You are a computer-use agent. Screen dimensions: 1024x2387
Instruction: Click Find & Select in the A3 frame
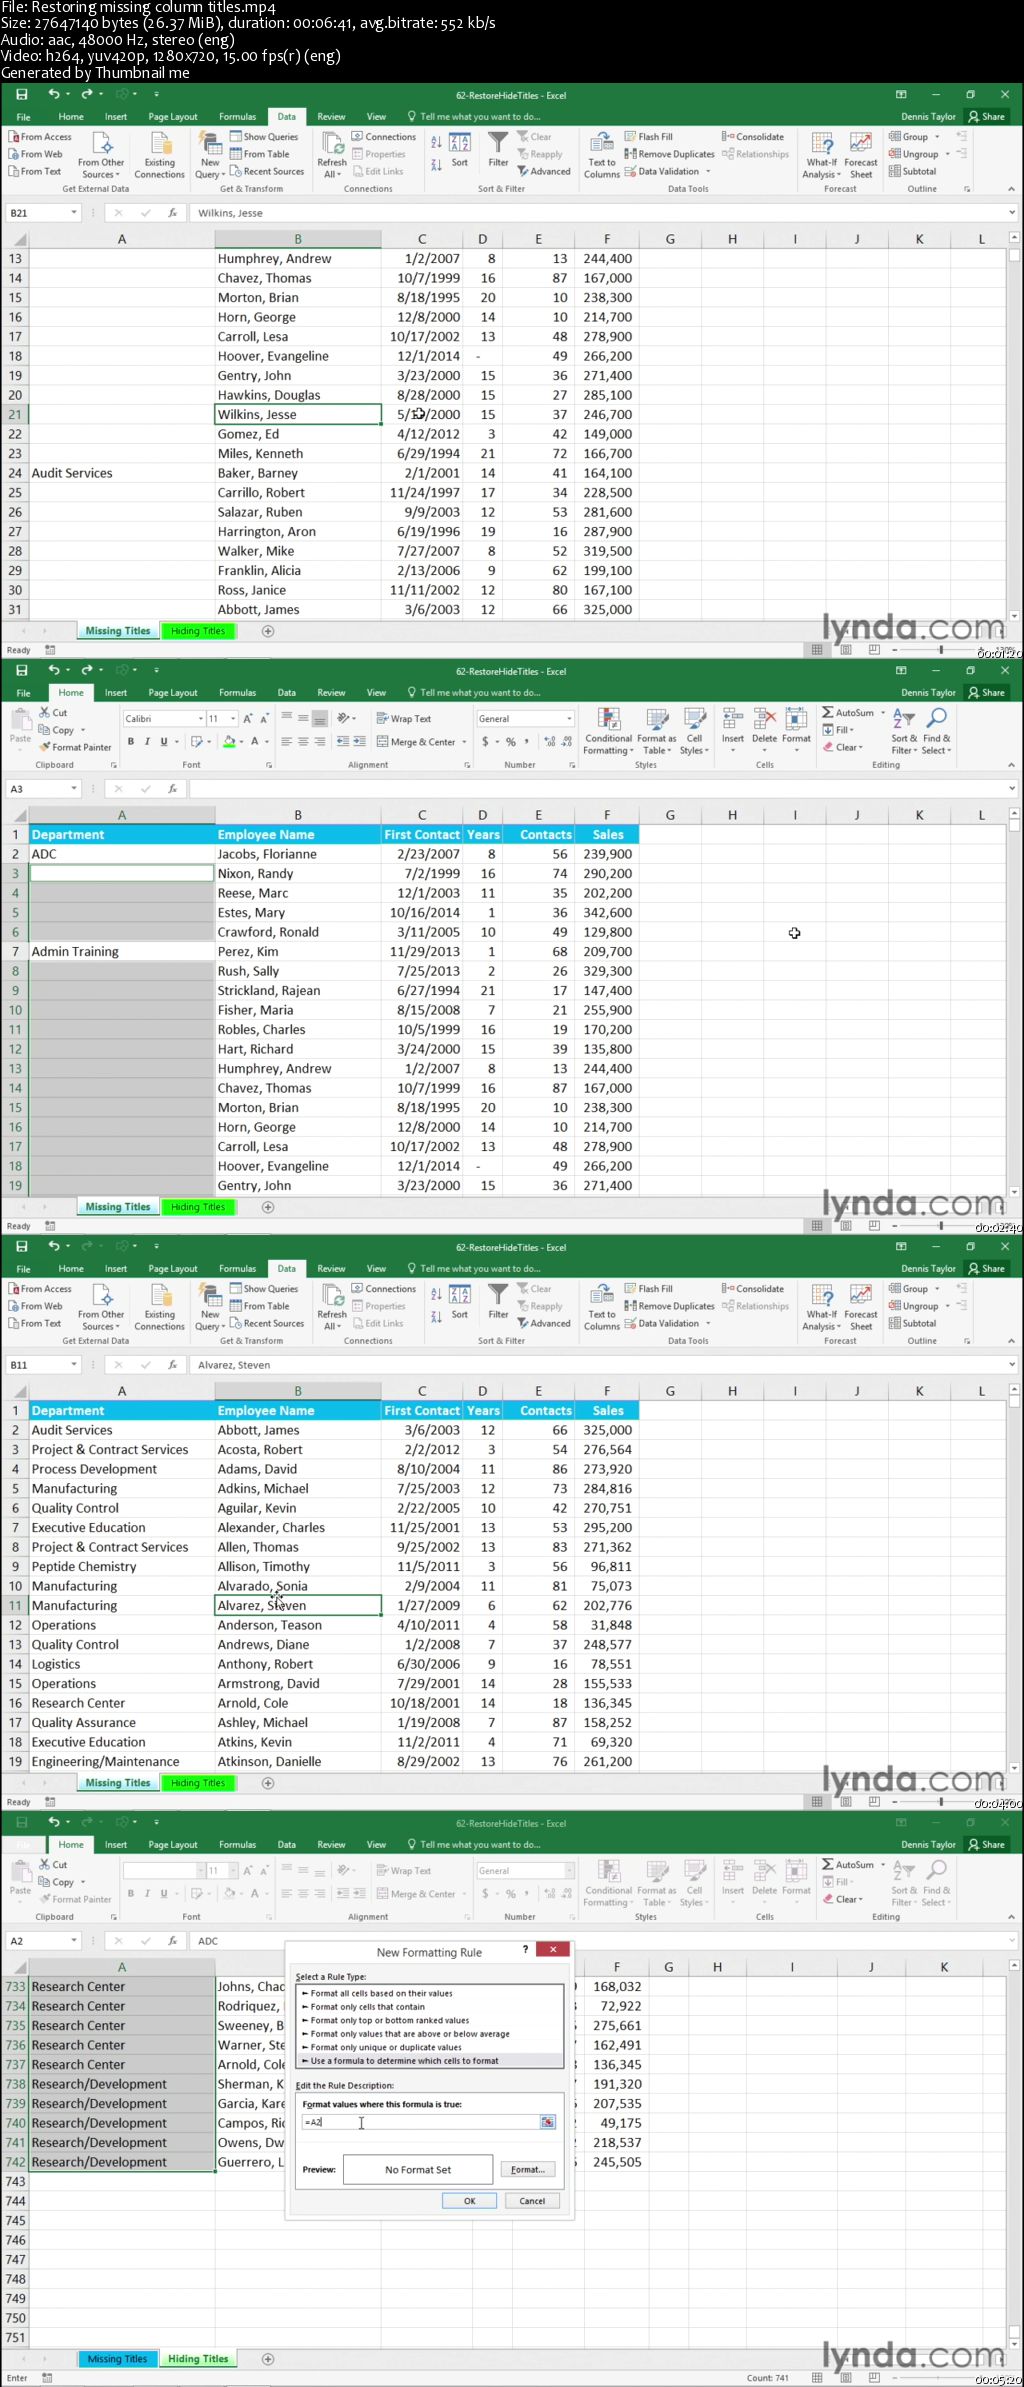click(x=936, y=731)
